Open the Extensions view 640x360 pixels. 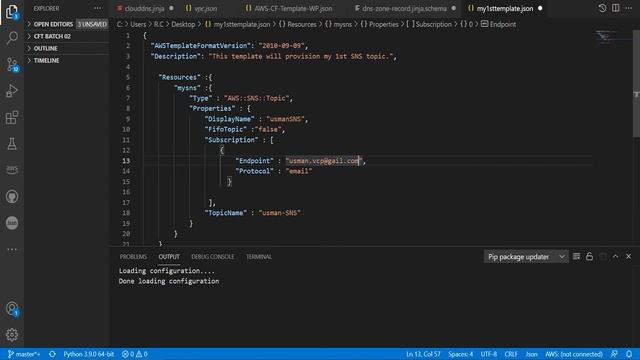[x=12, y=118]
